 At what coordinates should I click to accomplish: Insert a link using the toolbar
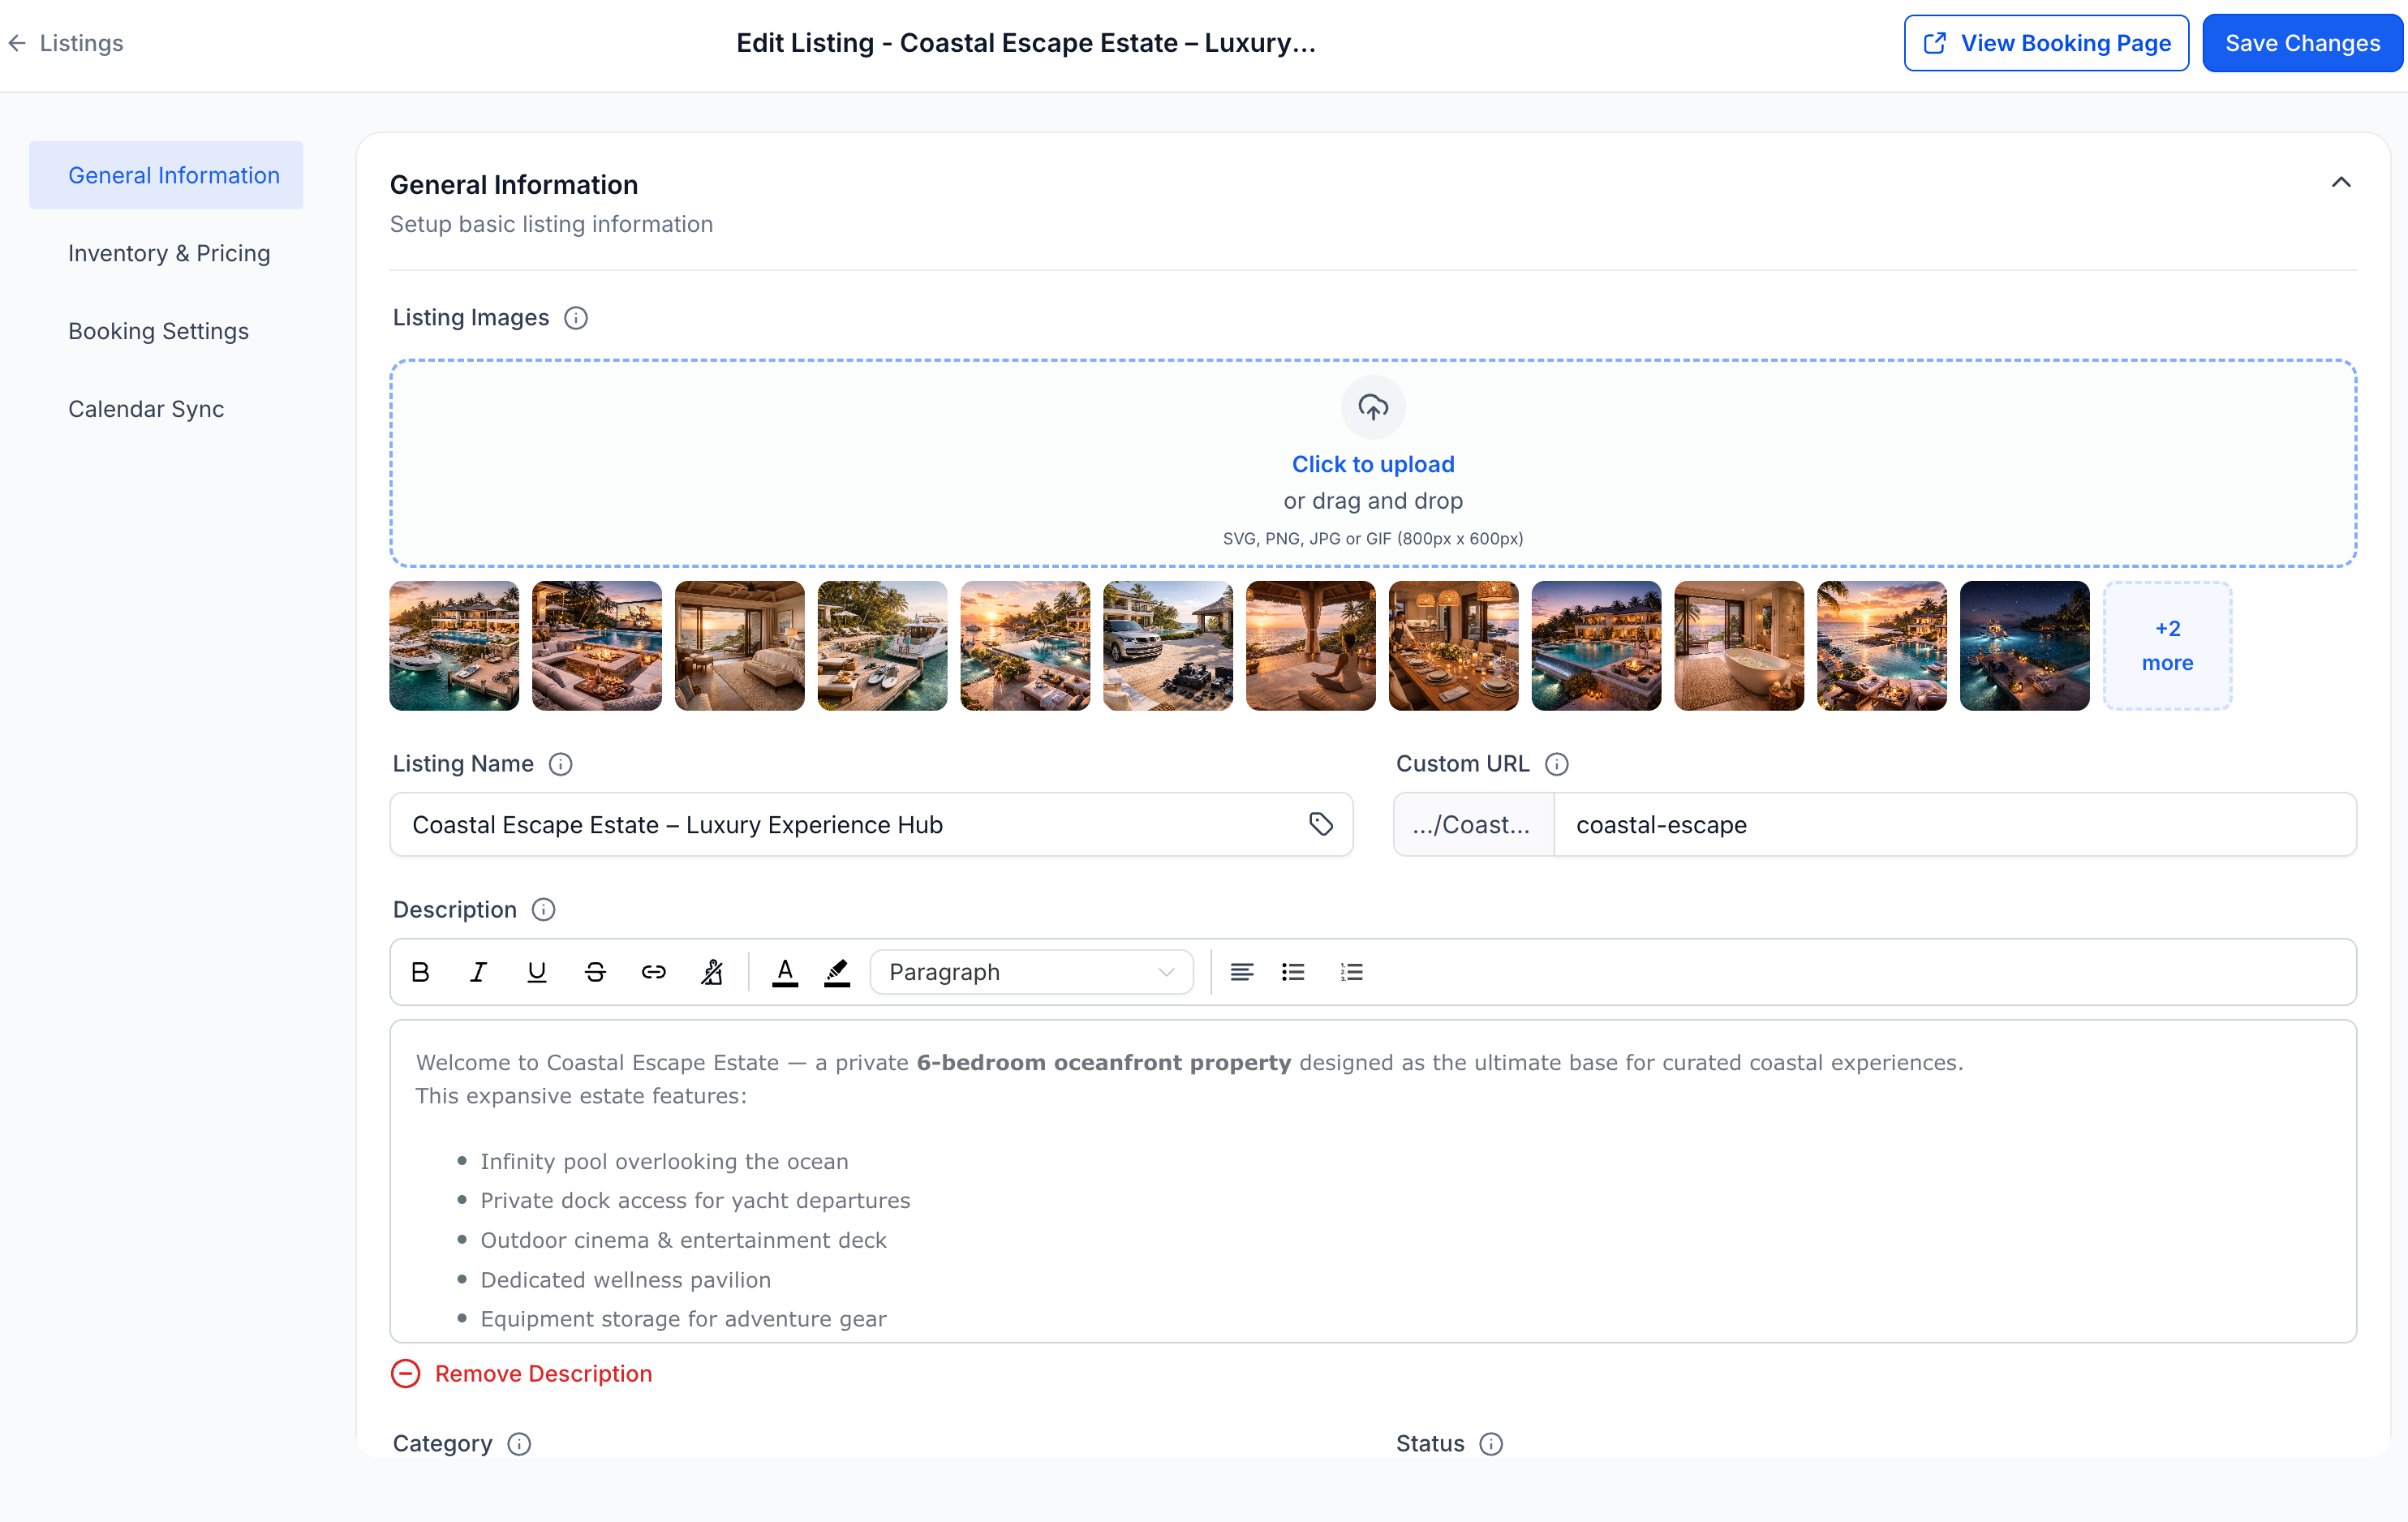[653, 972]
